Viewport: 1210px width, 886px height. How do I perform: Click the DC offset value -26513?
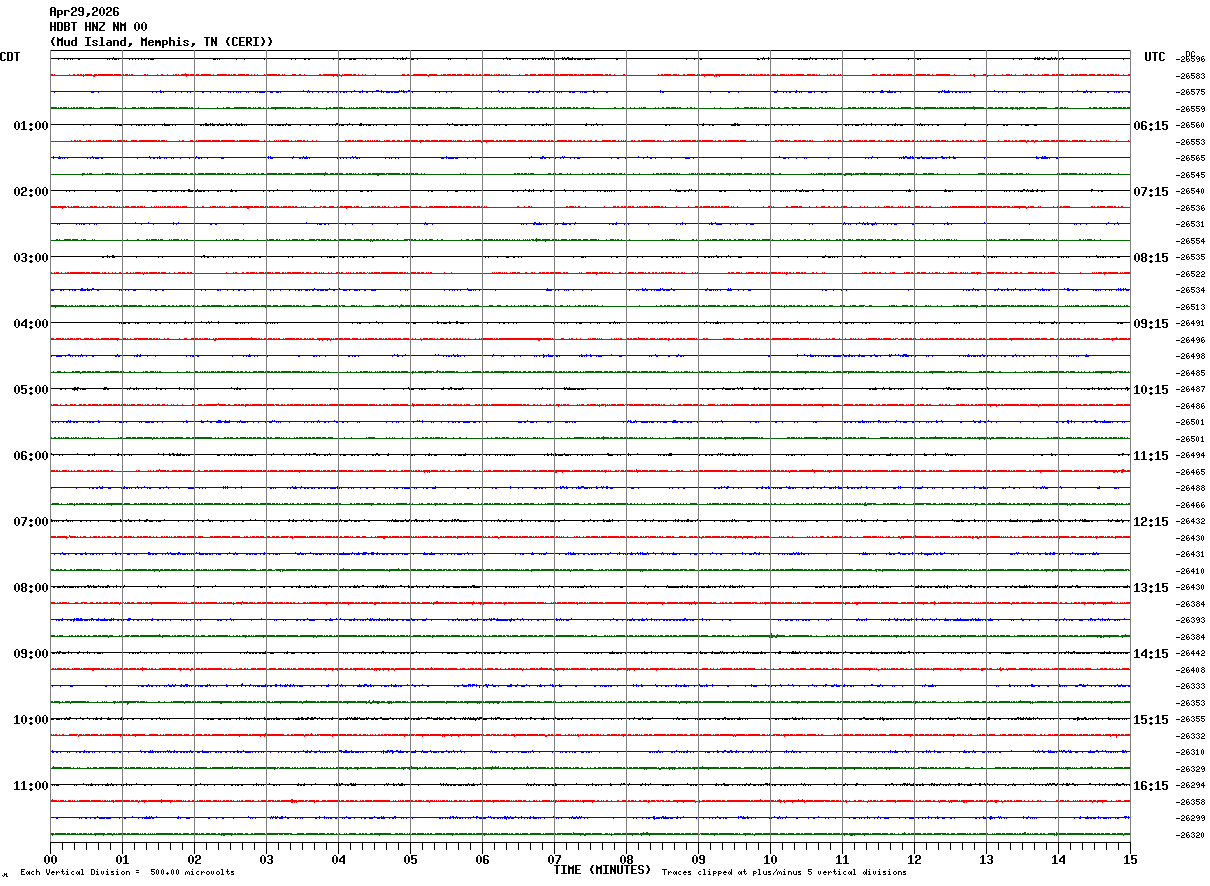(x=1190, y=307)
